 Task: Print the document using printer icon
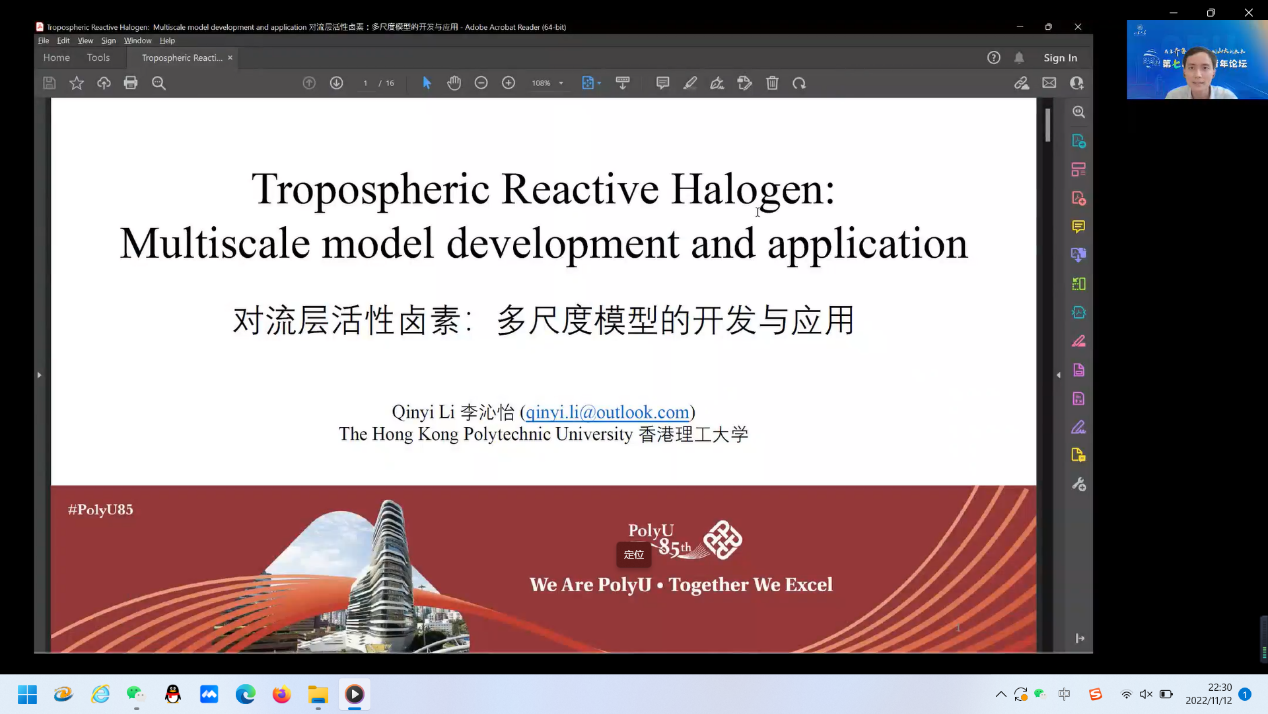pyautogui.click(x=131, y=83)
